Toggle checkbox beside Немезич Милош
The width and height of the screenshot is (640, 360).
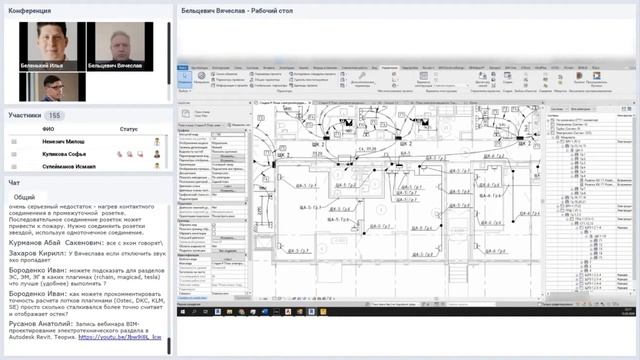click(14, 142)
